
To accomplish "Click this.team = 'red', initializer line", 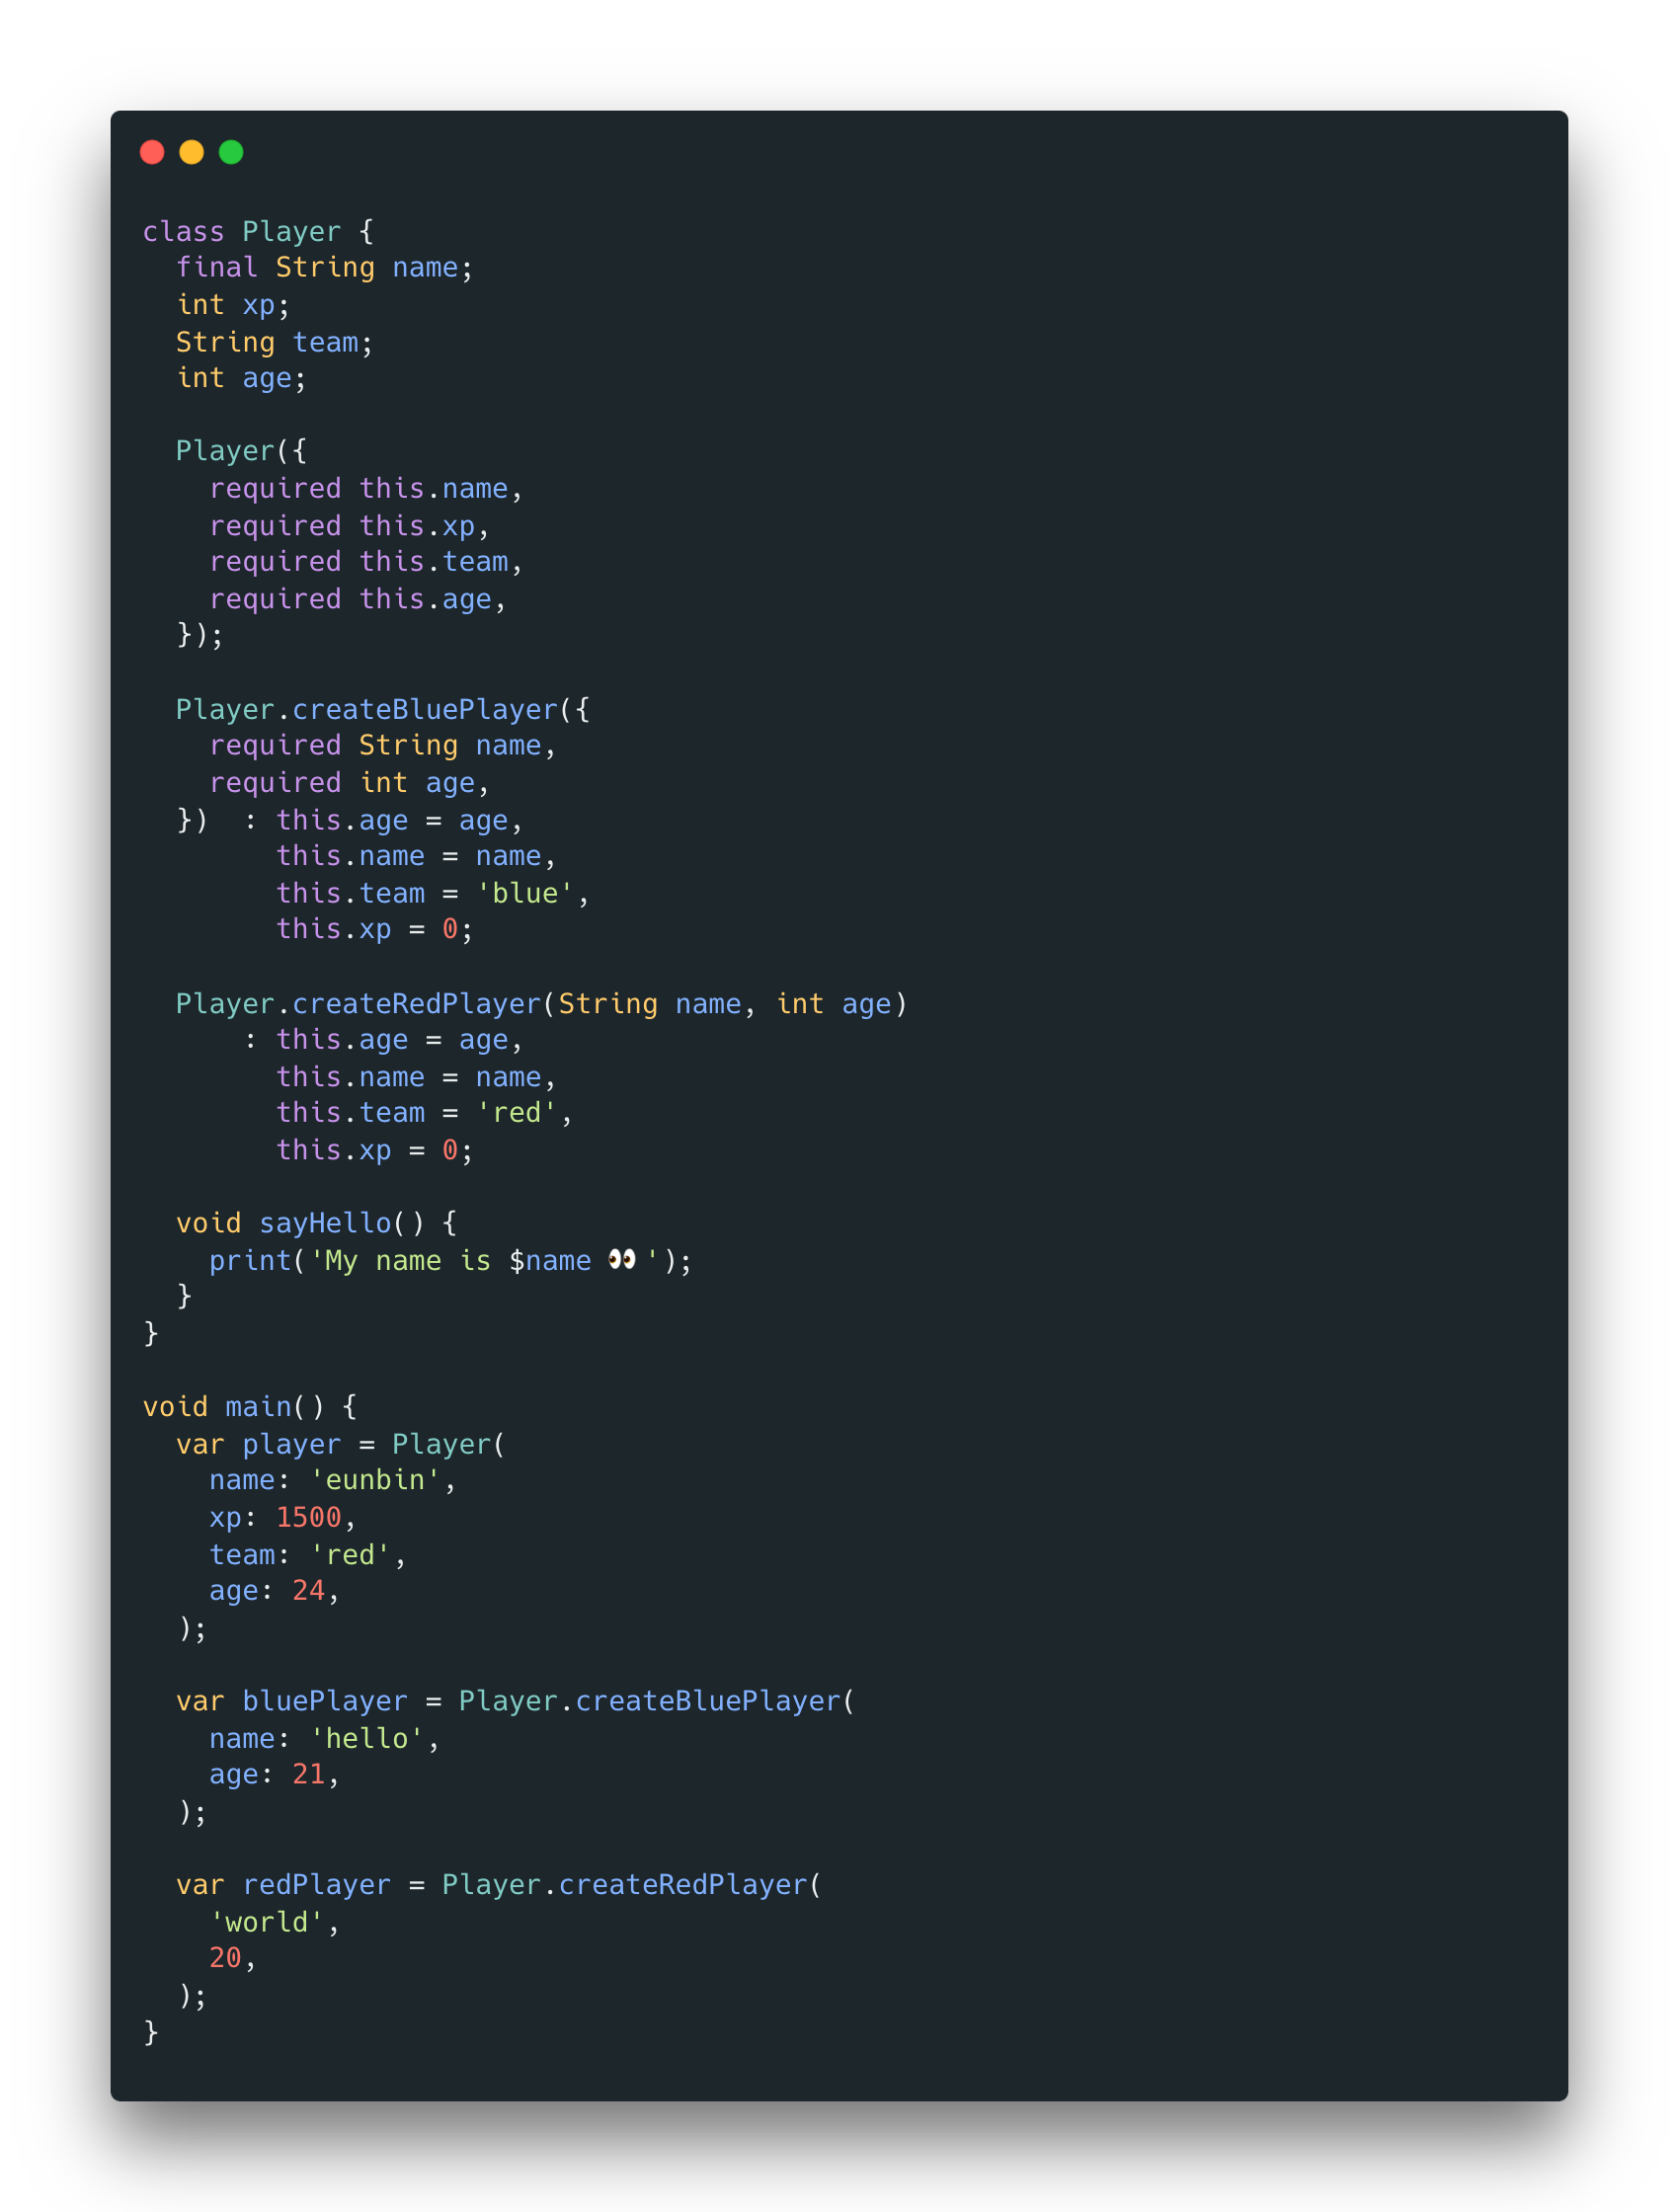I will [425, 1113].
